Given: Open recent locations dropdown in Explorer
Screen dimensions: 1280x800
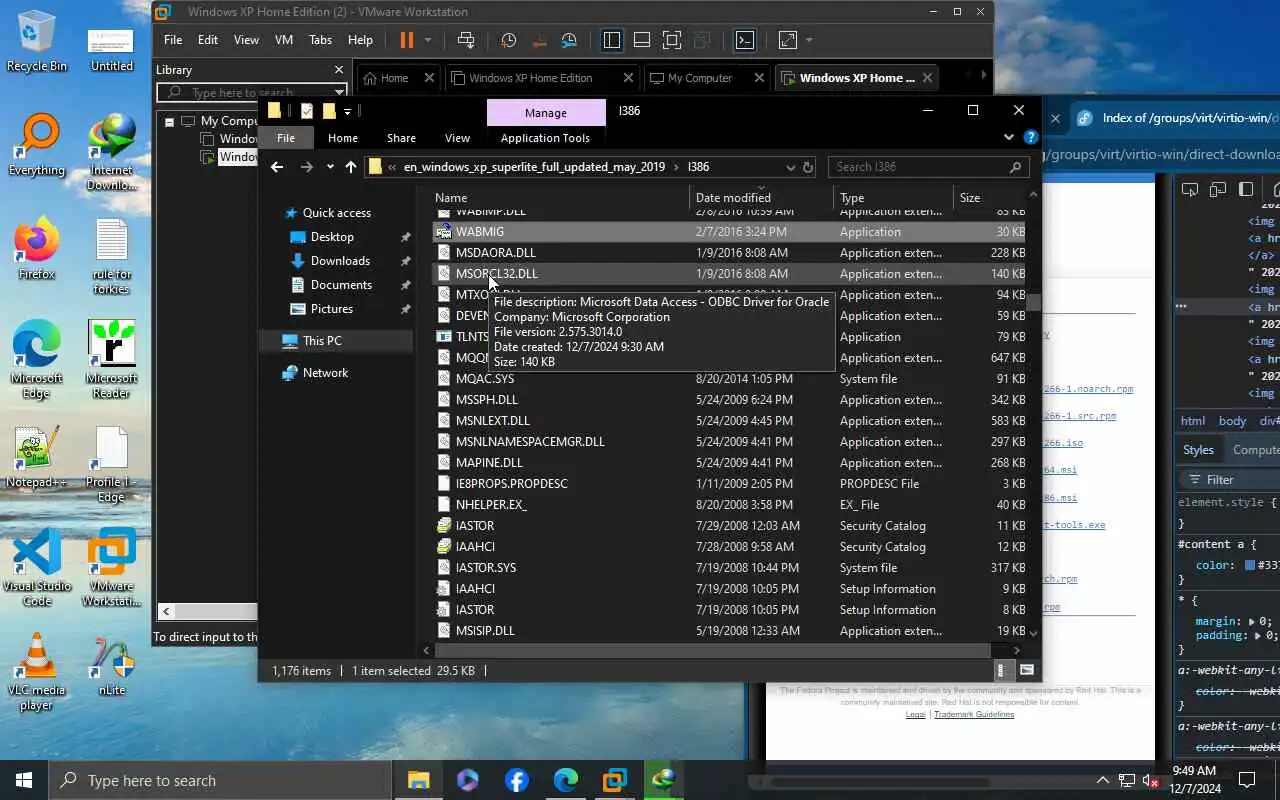Looking at the screenshot, I should [x=330, y=167].
